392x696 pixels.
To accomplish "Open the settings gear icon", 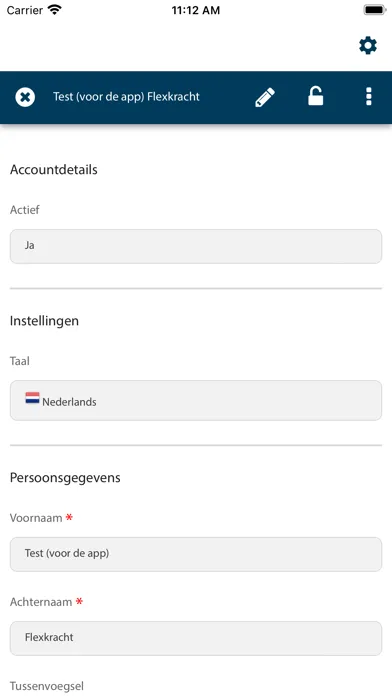I will coord(368,46).
